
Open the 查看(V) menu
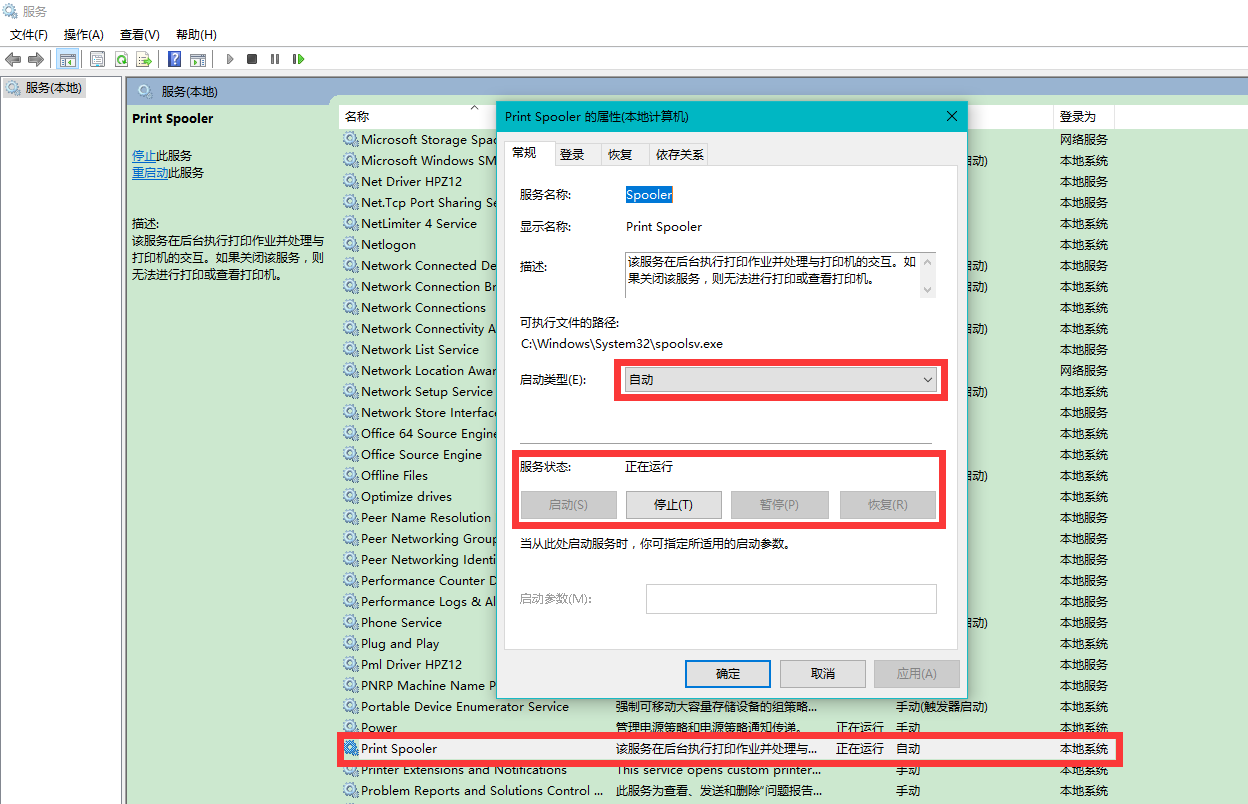coord(140,34)
